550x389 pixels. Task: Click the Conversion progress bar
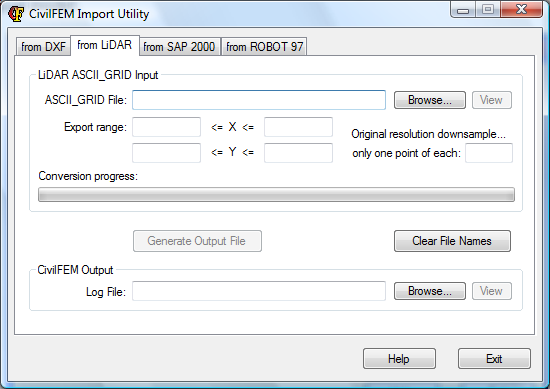[x=276, y=195]
